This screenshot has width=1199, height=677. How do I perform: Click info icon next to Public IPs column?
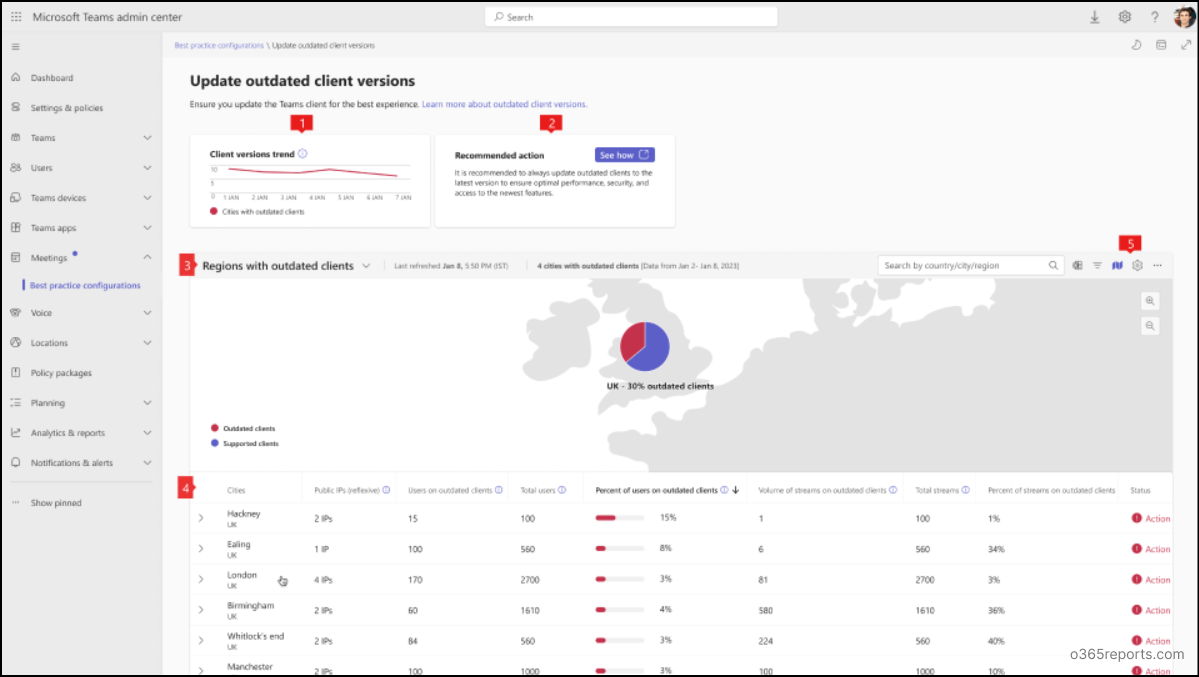tap(386, 490)
